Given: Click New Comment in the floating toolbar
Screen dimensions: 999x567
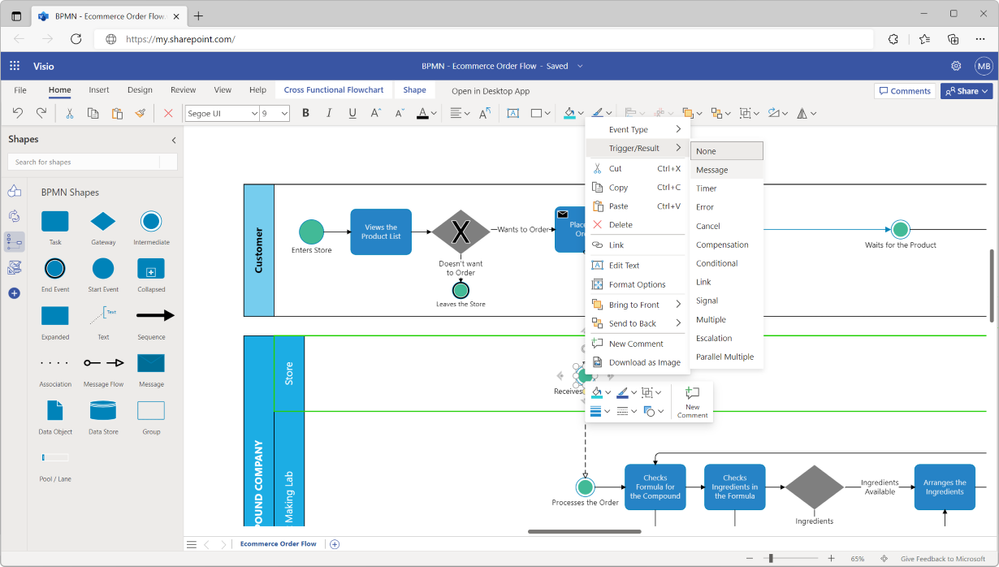Looking at the screenshot, I should 693,402.
